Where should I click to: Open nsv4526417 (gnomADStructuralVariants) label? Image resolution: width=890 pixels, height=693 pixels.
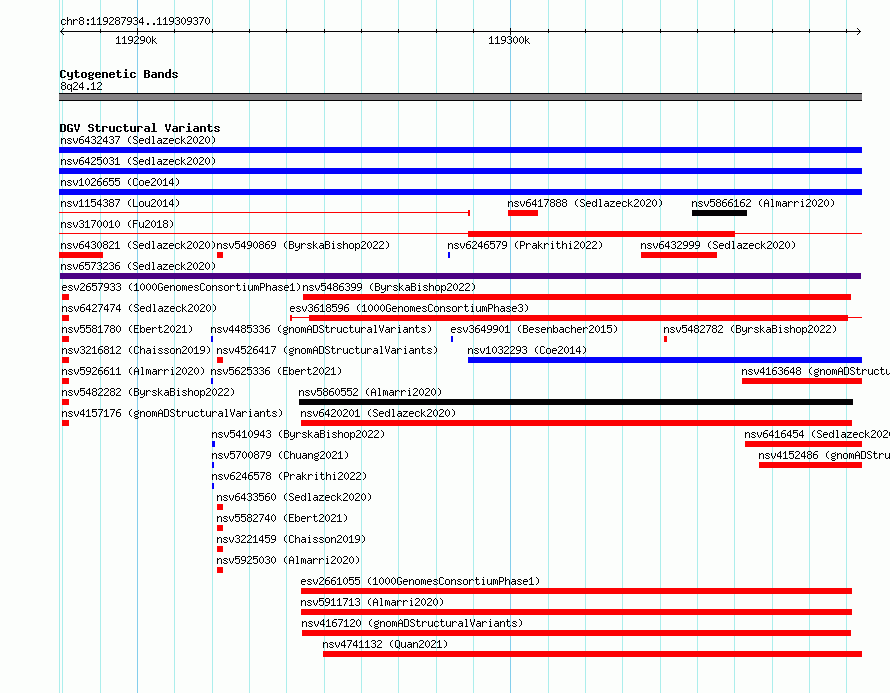327,350
